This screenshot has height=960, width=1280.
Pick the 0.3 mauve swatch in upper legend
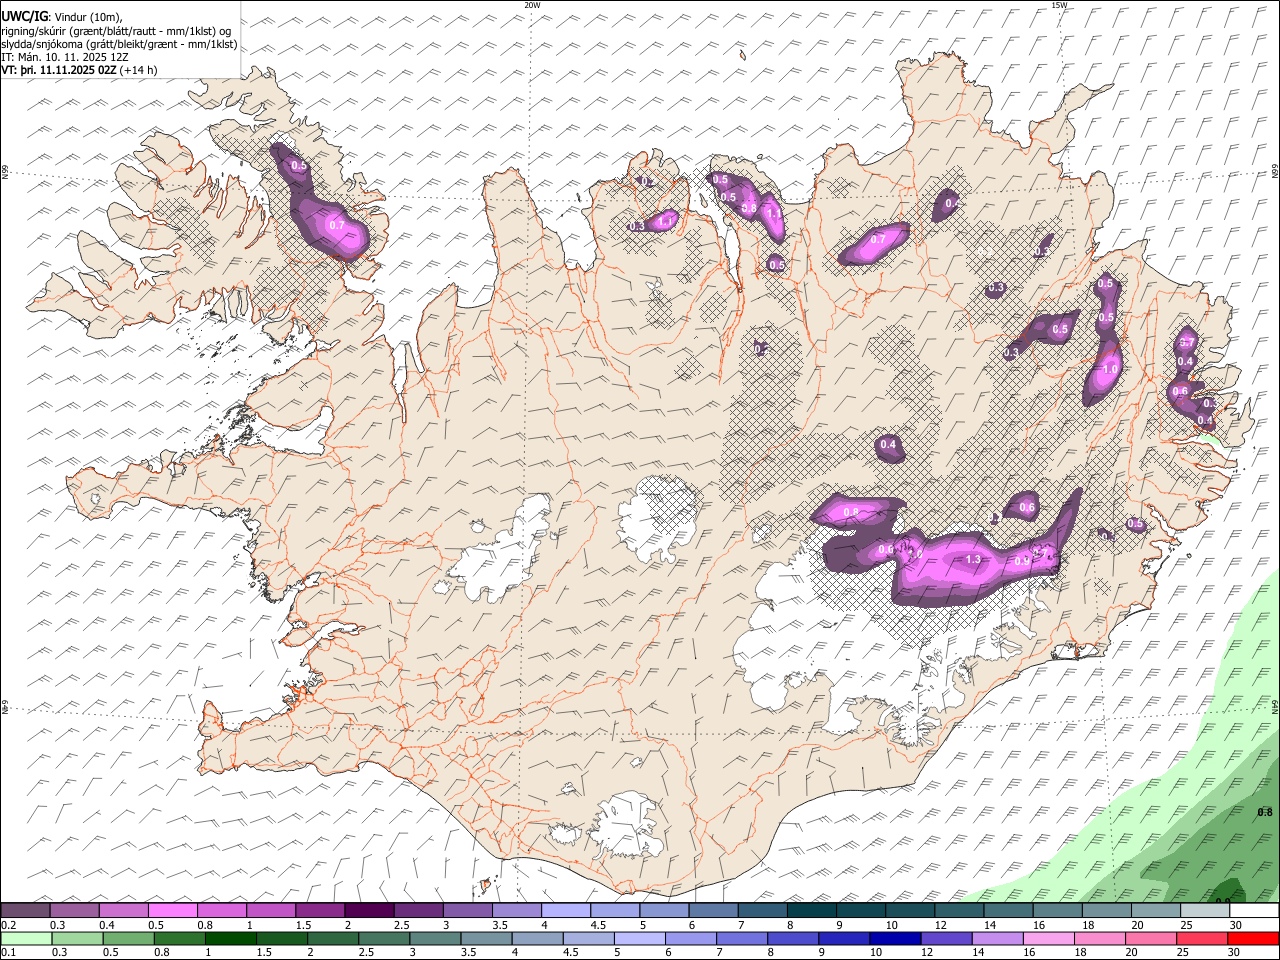click(74, 911)
